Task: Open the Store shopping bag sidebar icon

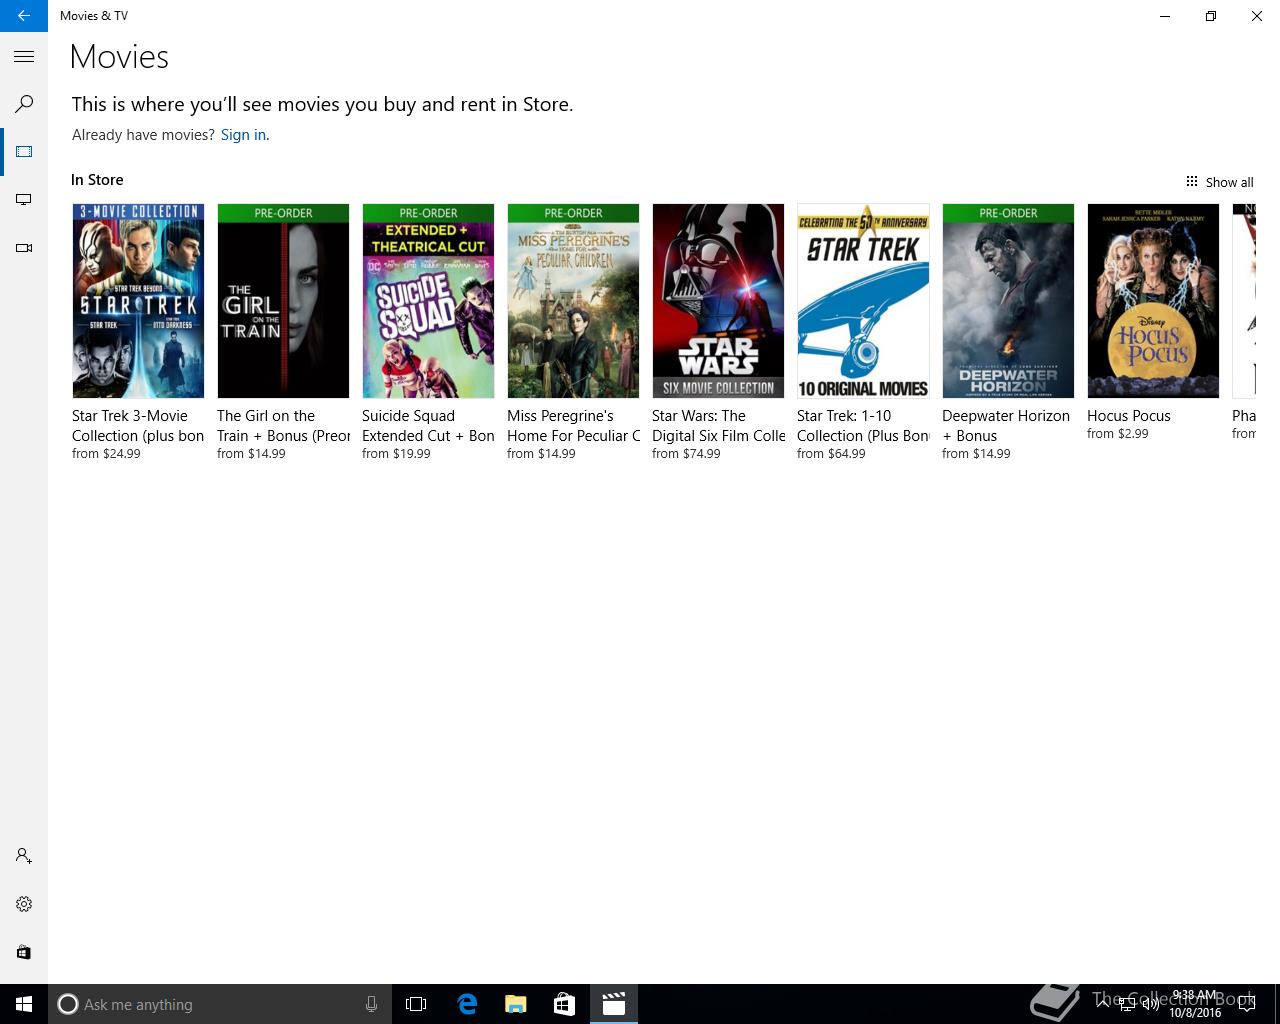Action: [24, 952]
